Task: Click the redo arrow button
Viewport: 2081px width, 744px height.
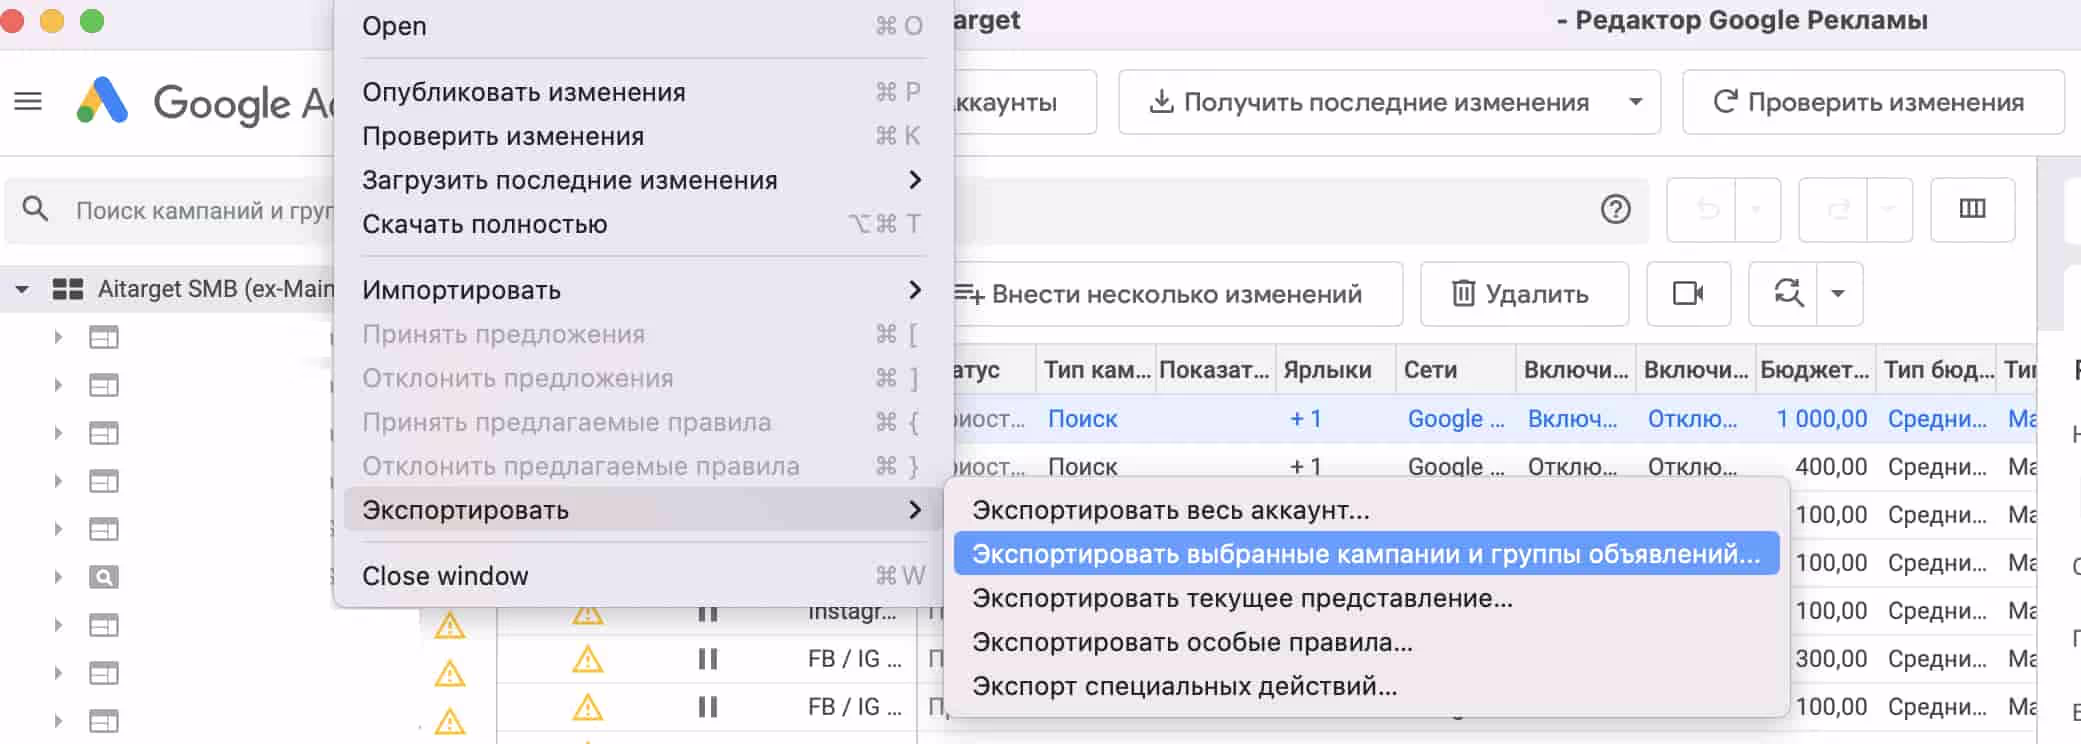Action: (x=1838, y=209)
